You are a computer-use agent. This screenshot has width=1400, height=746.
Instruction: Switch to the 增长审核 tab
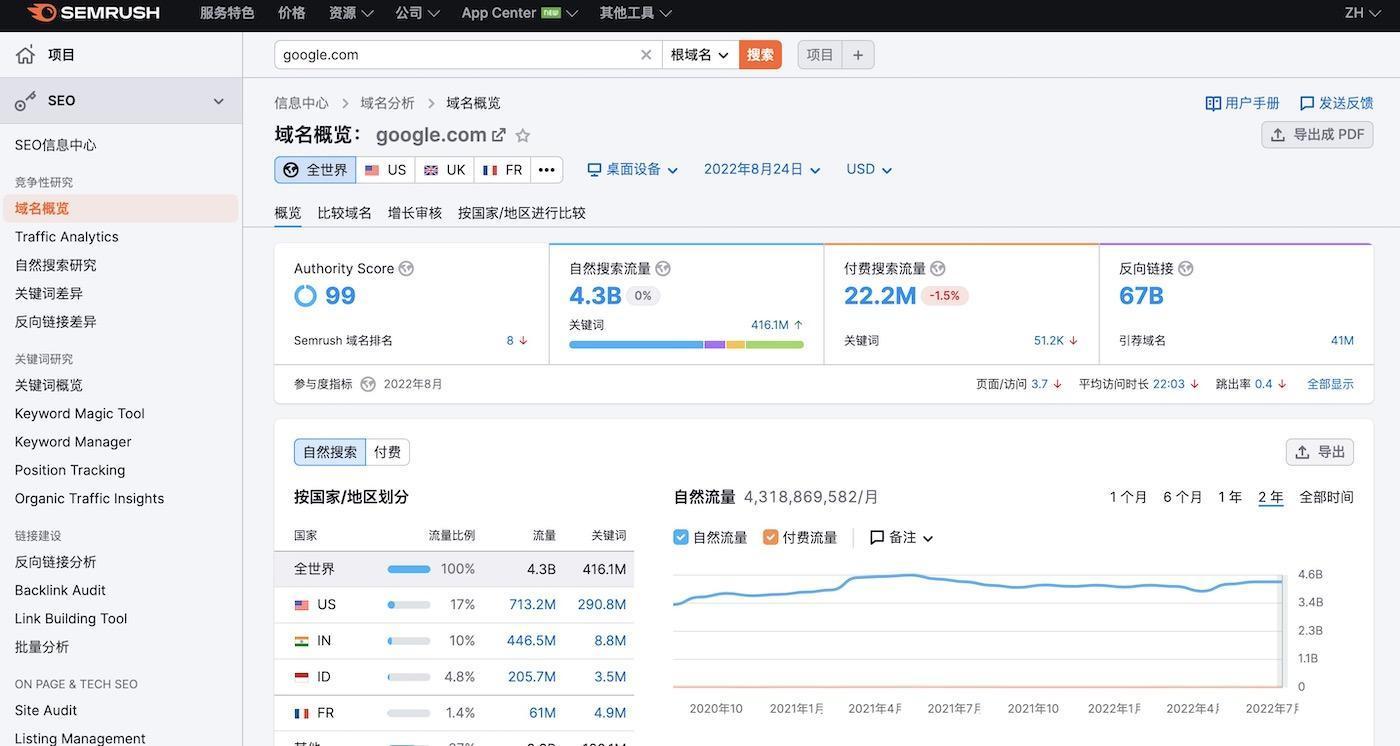(415, 213)
